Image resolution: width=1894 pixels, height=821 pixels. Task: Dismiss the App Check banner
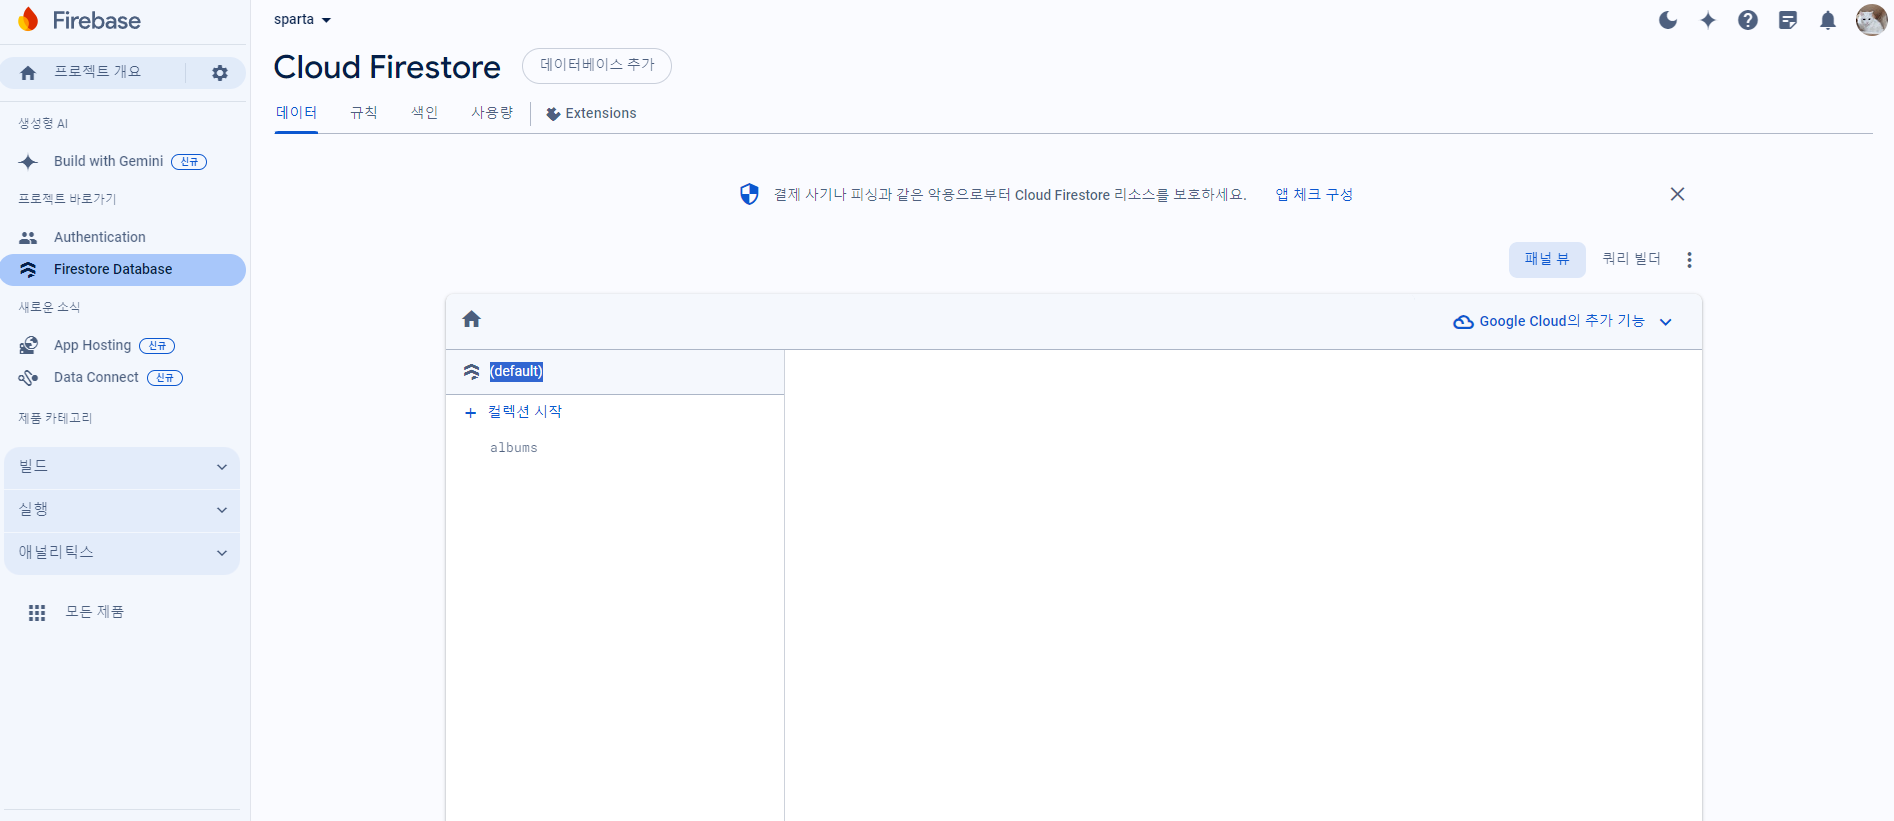tap(1677, 194)
